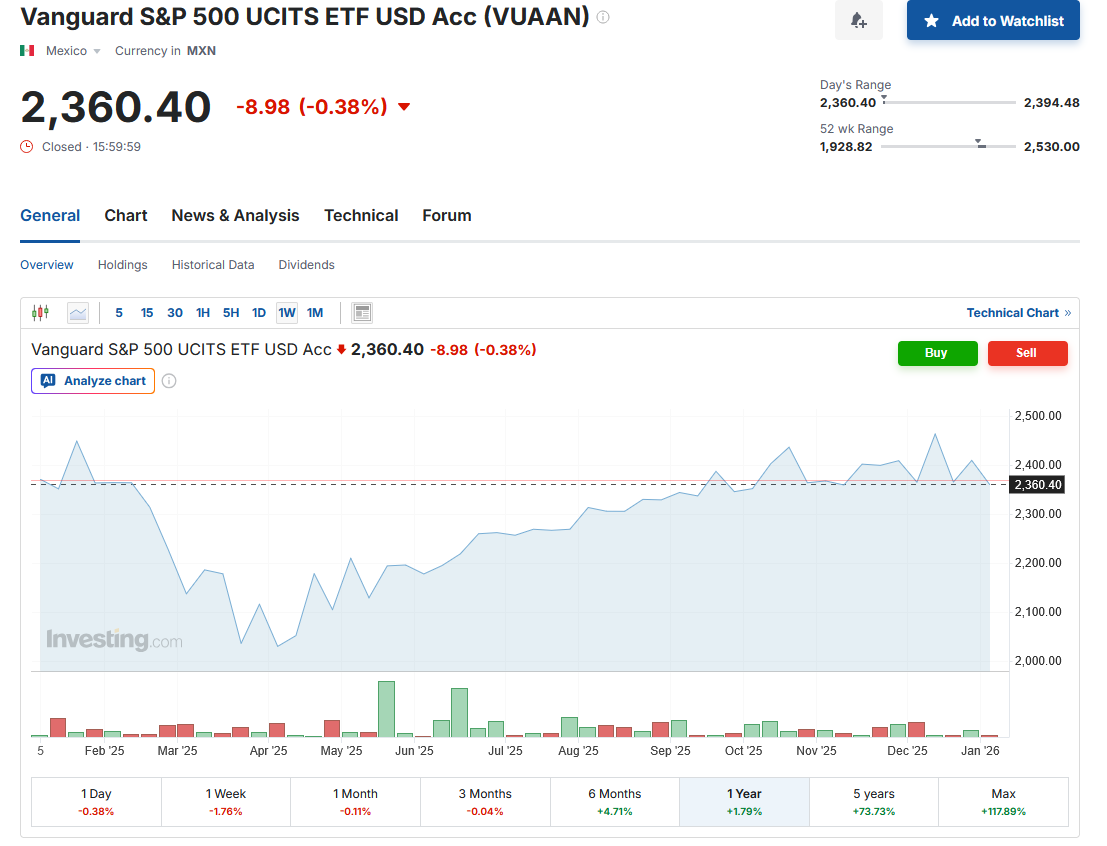Click the red down arrow beside -0.38%
Image resolution: width=1107 pixels, height=846 pixels.
point(404,107)
